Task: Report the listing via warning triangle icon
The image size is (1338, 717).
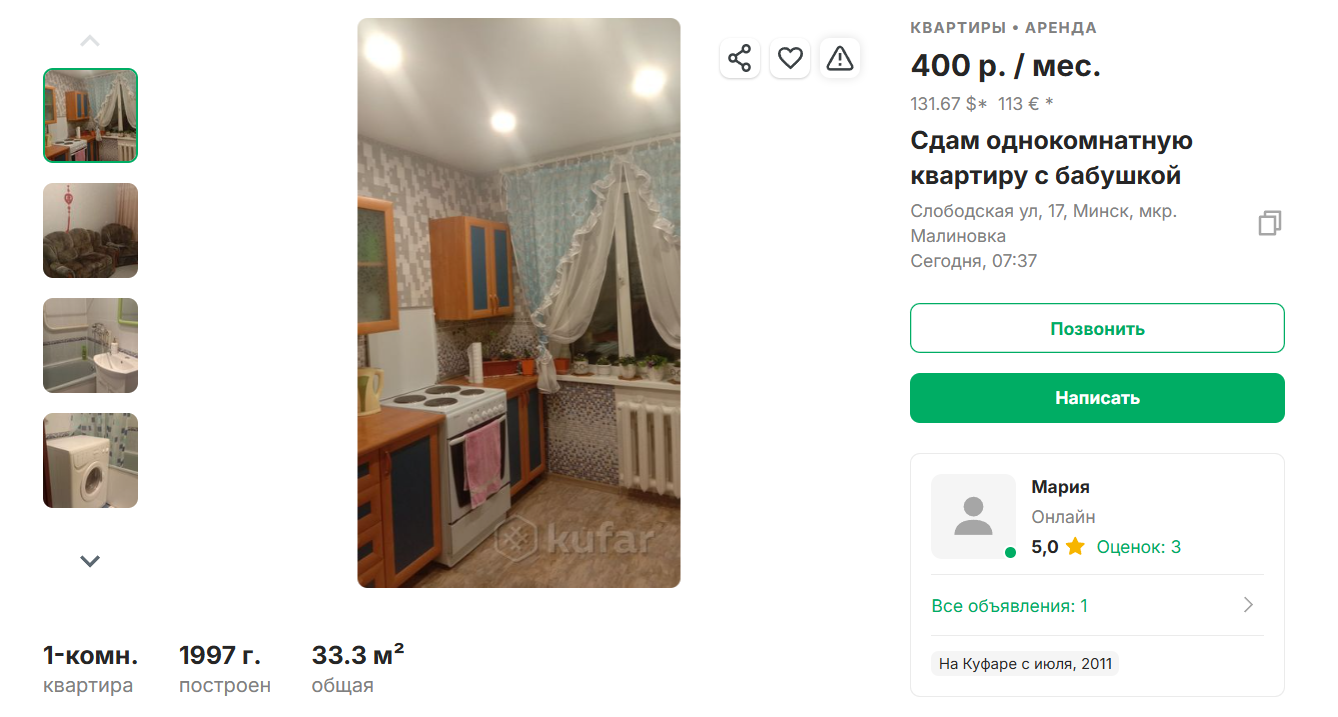Action: click(840, 58)
